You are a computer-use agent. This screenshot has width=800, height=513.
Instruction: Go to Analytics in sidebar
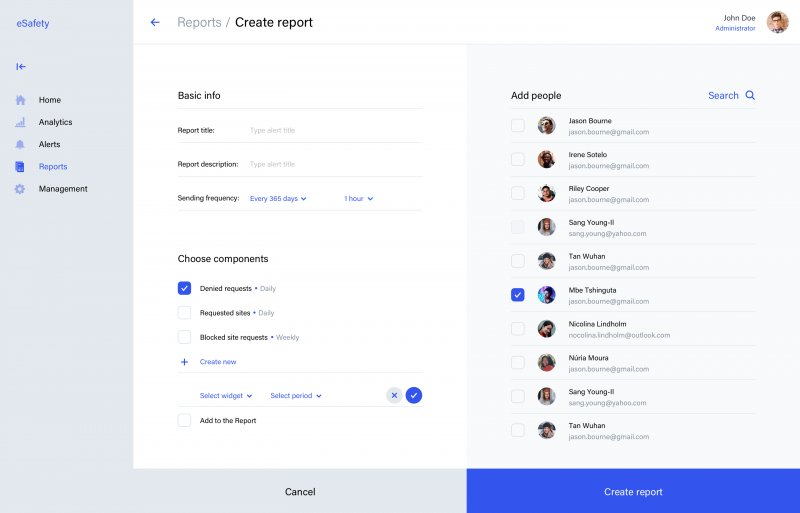[55, 122]
